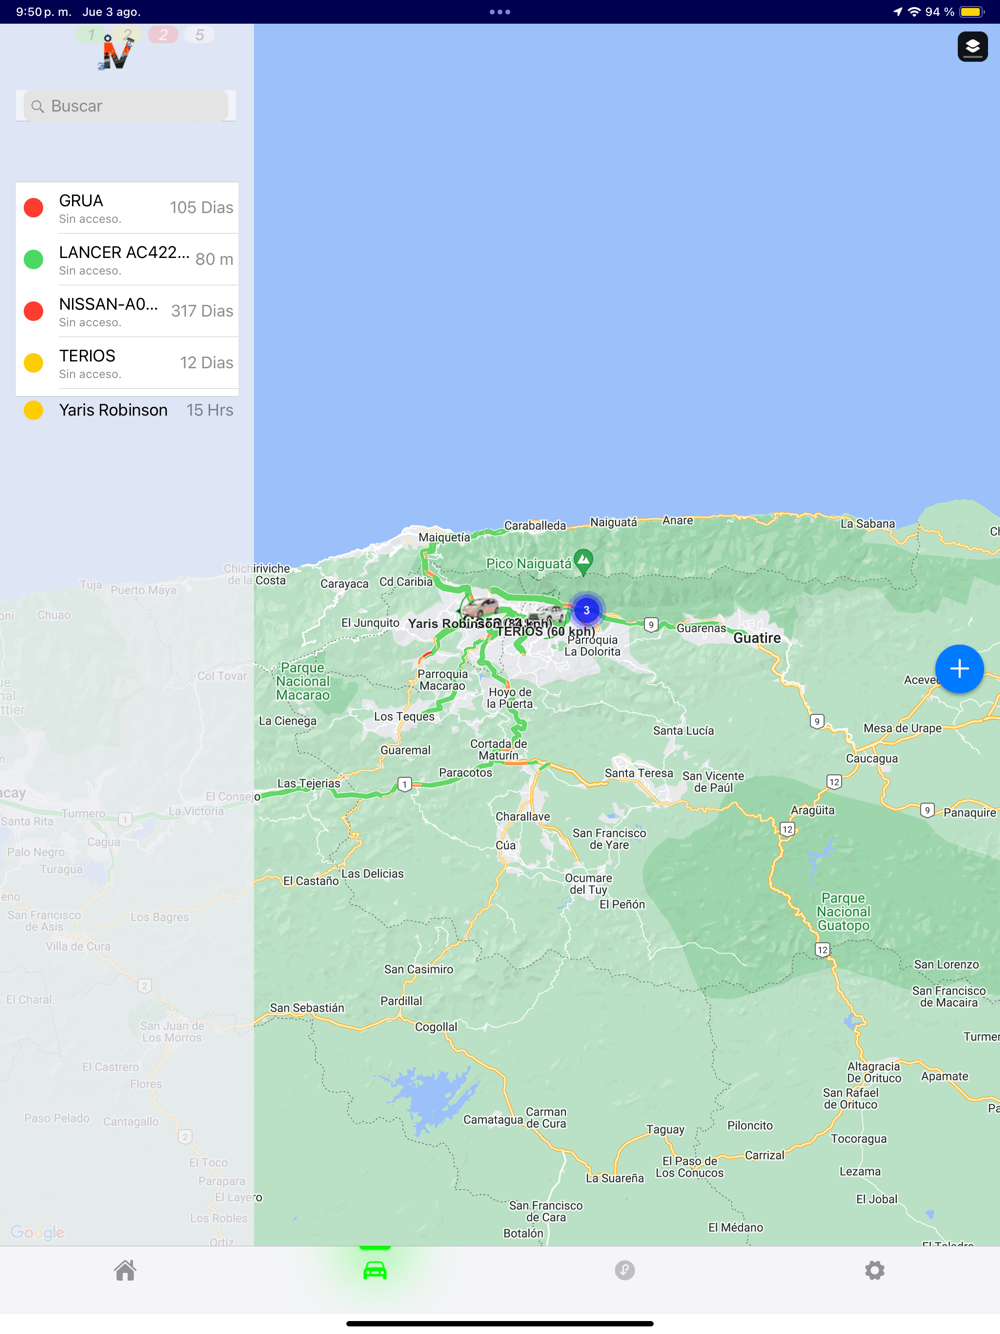The height and width of the screenshot is (1334, 1000).
Task: Open the payments coin tab
Action: tap(625, 1270)
